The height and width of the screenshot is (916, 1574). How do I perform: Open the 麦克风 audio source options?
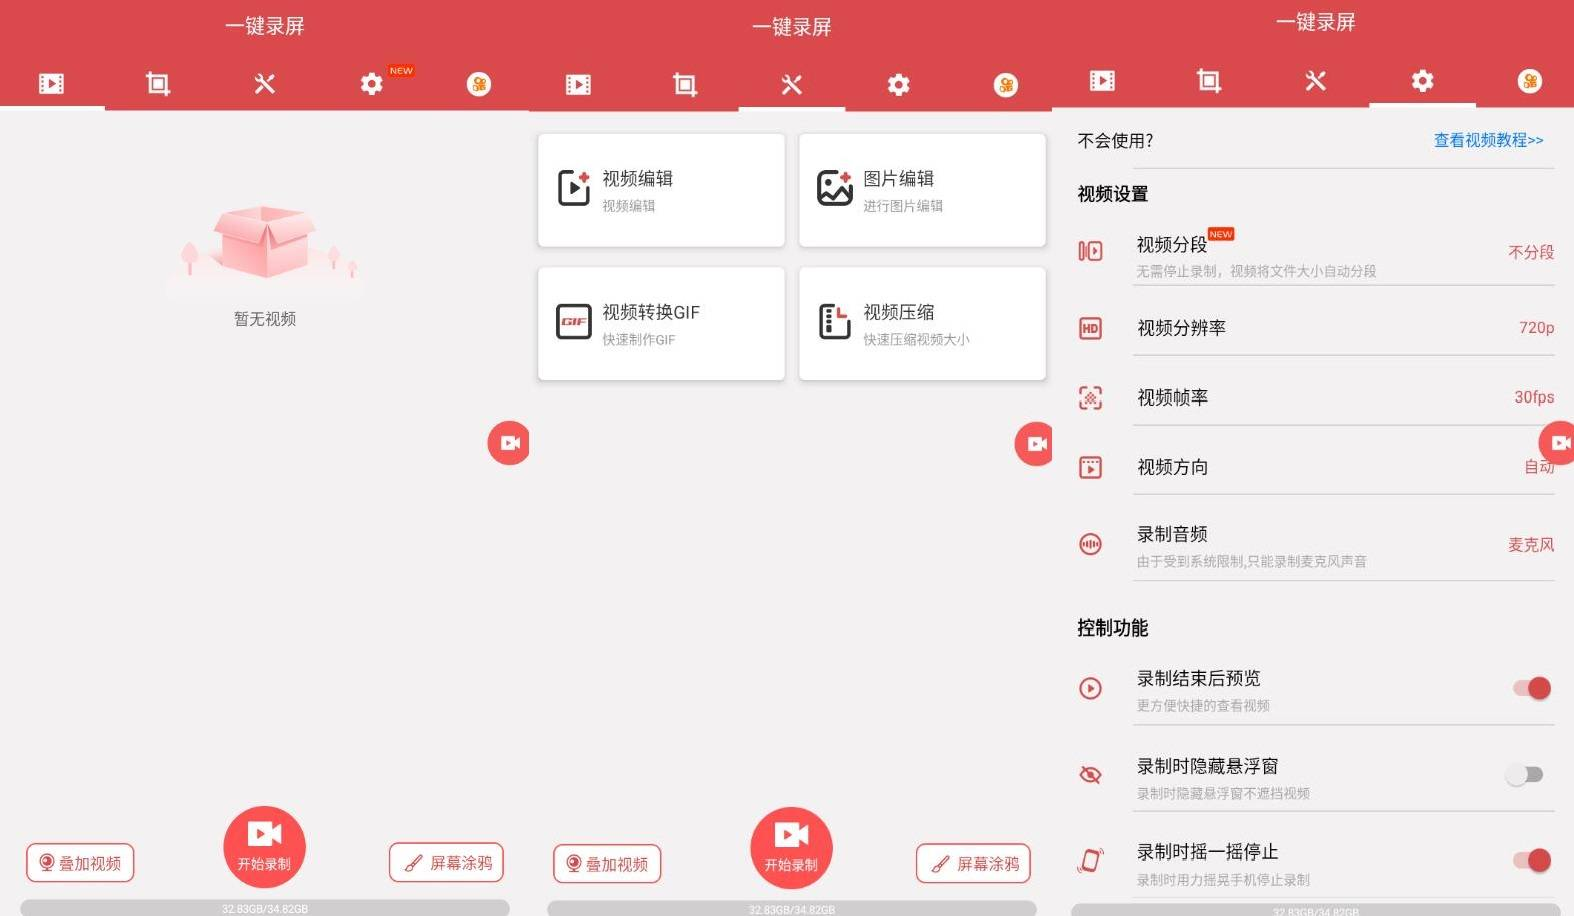[1530, 545]
